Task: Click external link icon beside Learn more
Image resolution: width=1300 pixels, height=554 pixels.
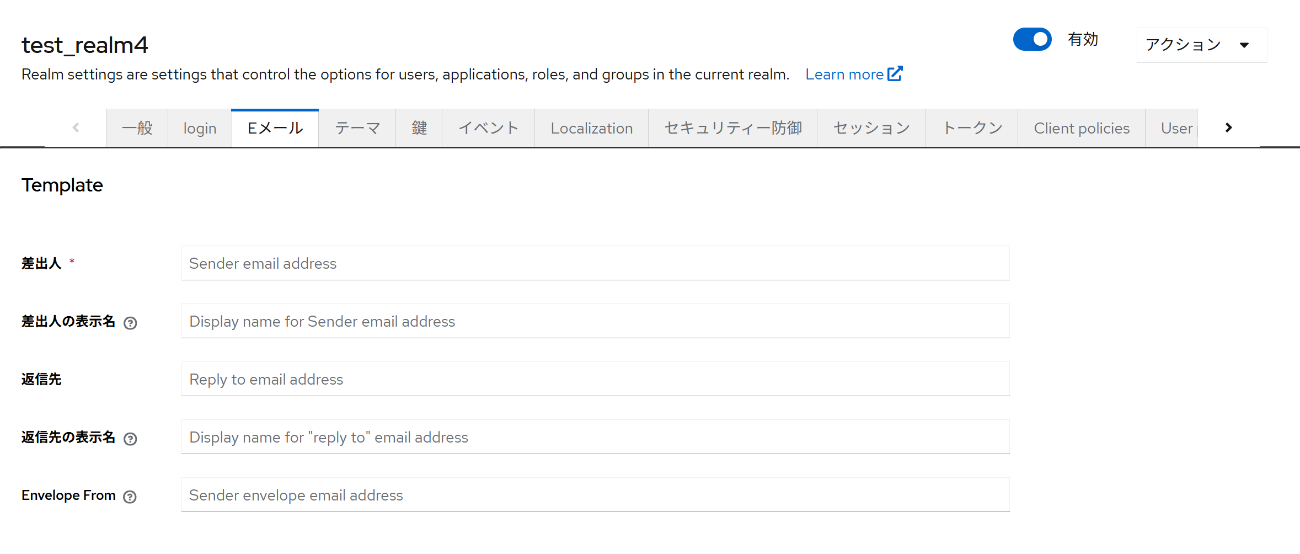Action: coord(896,74)
